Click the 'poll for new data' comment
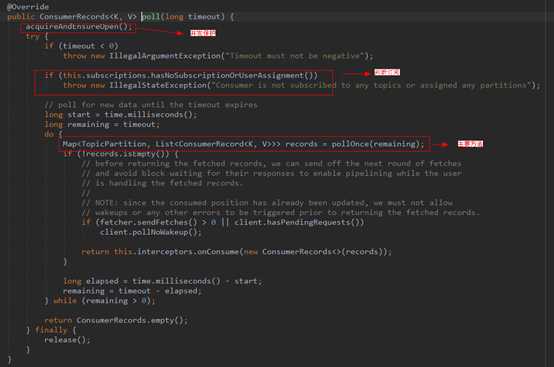 coord(151,105)
